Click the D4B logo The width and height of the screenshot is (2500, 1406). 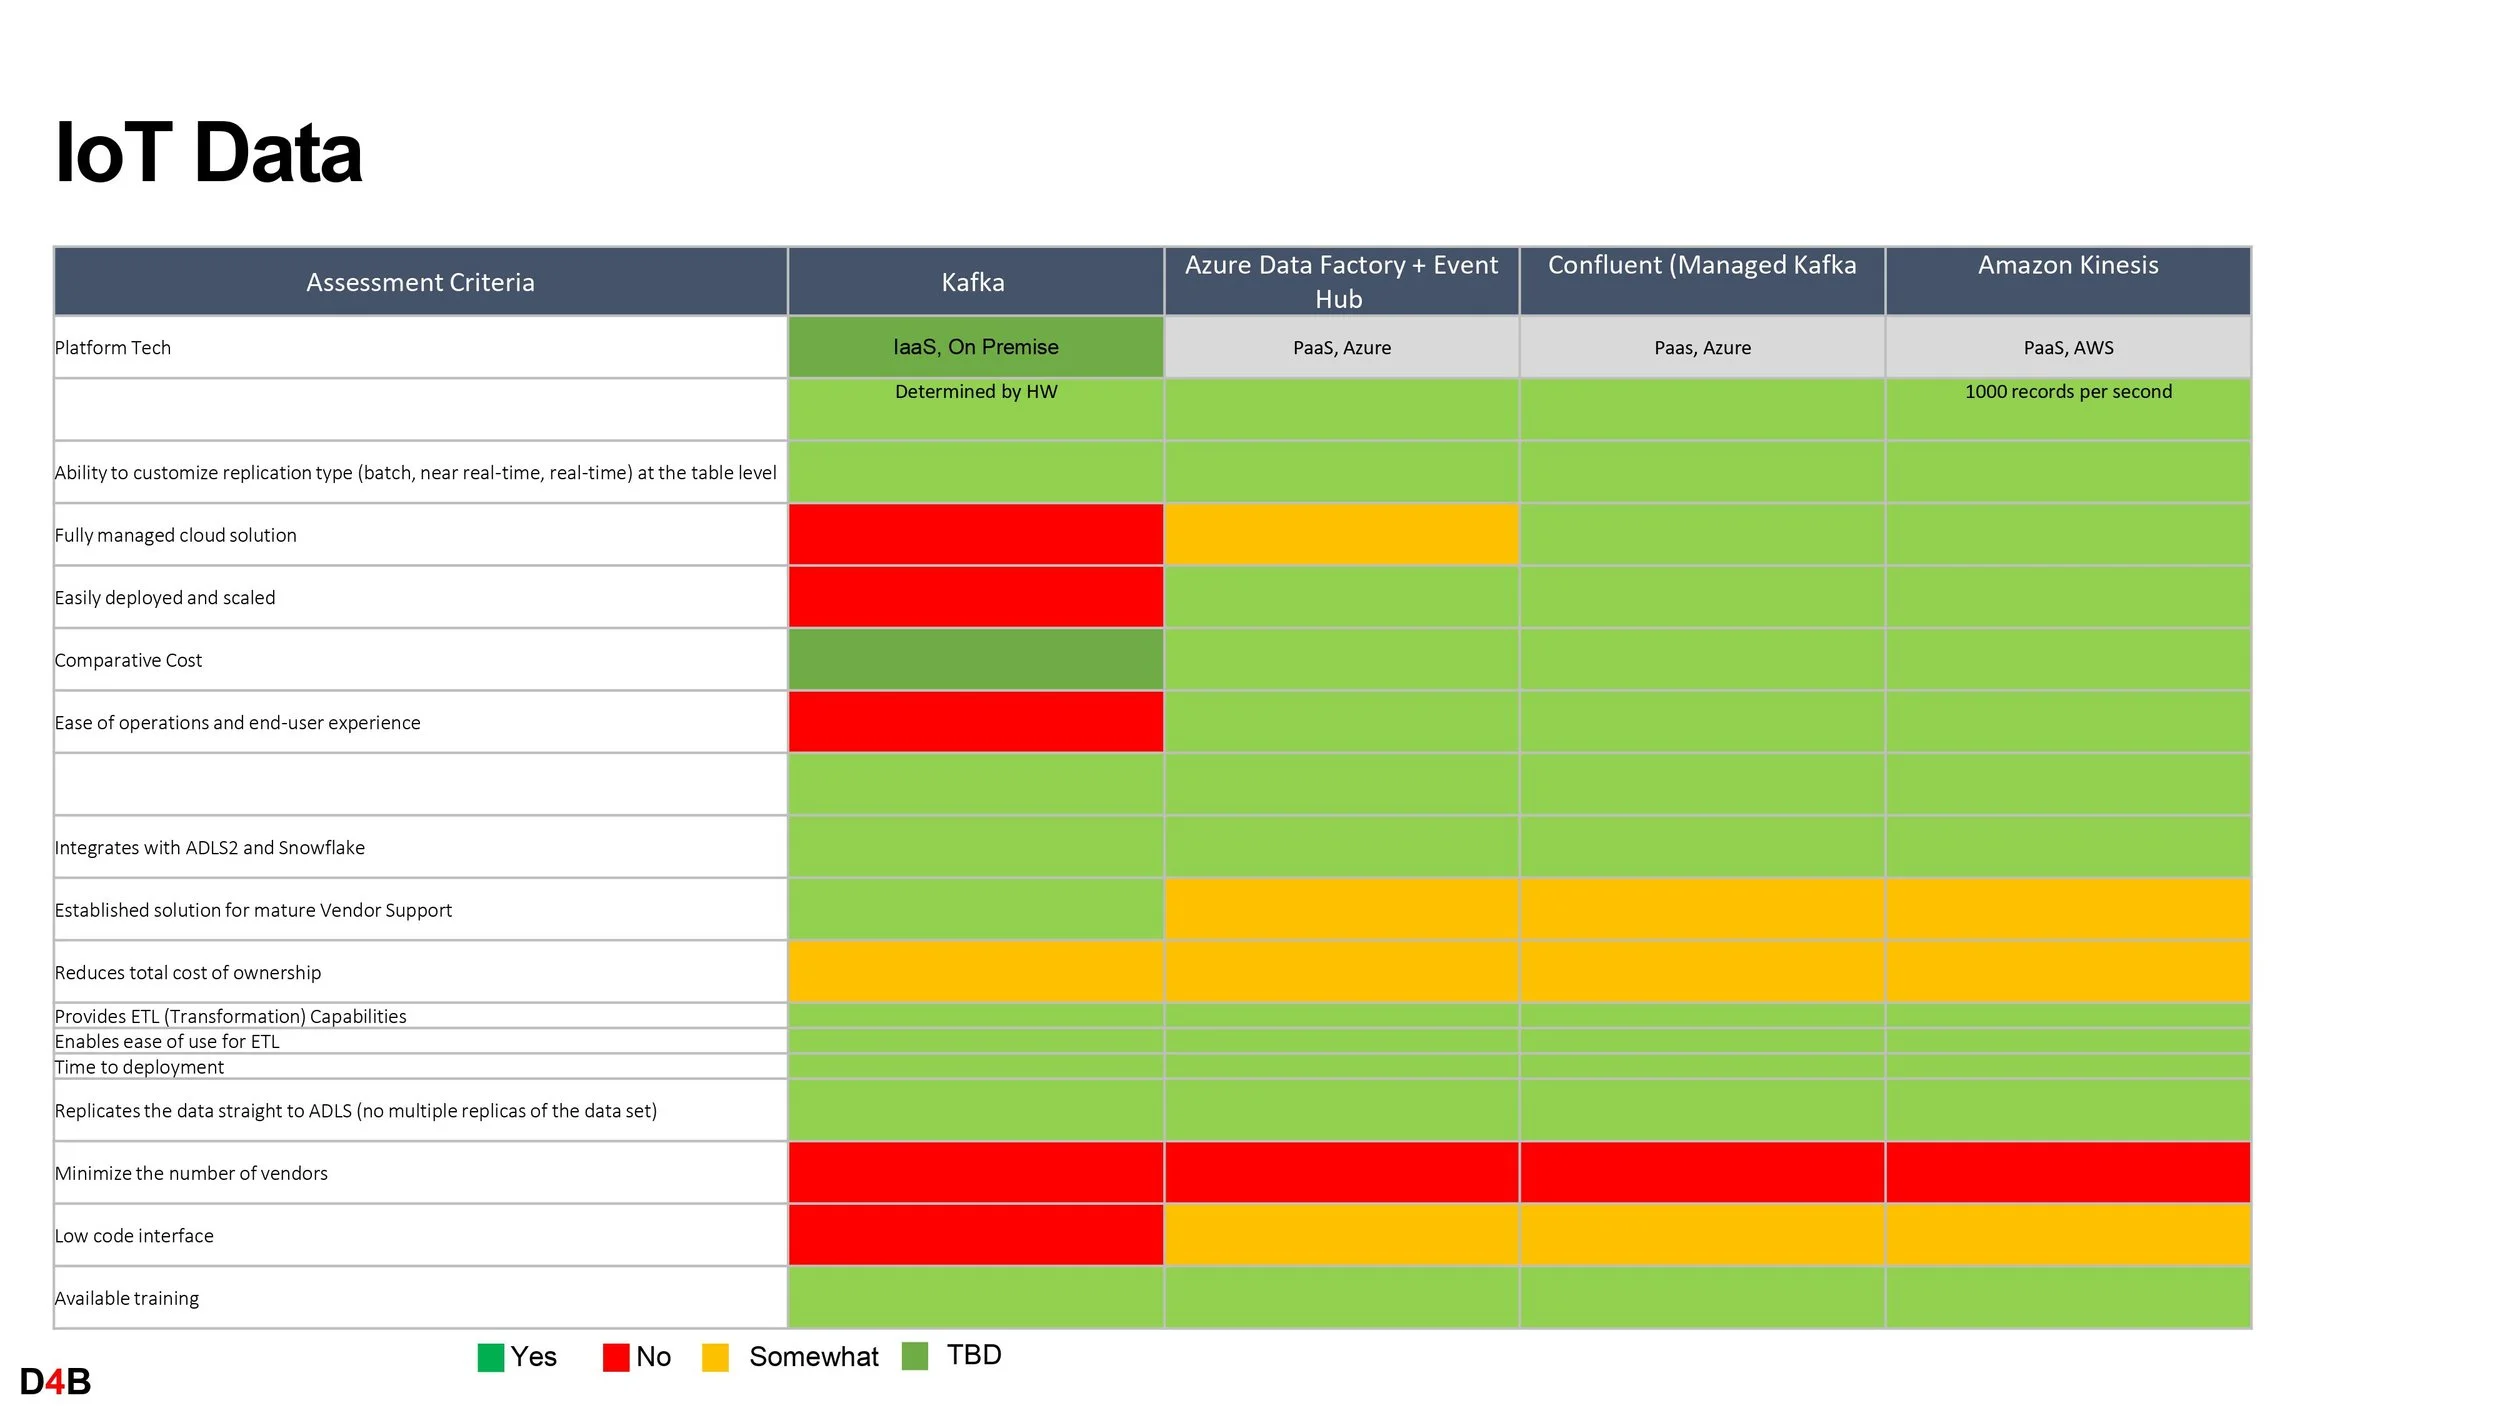(55, 1381)
